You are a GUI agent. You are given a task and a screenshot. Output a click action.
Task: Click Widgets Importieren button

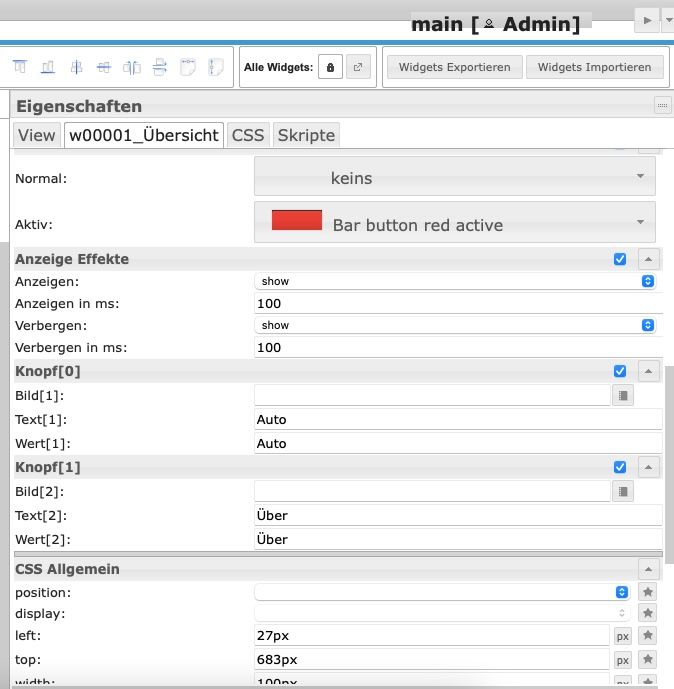(x=594, y=67)
